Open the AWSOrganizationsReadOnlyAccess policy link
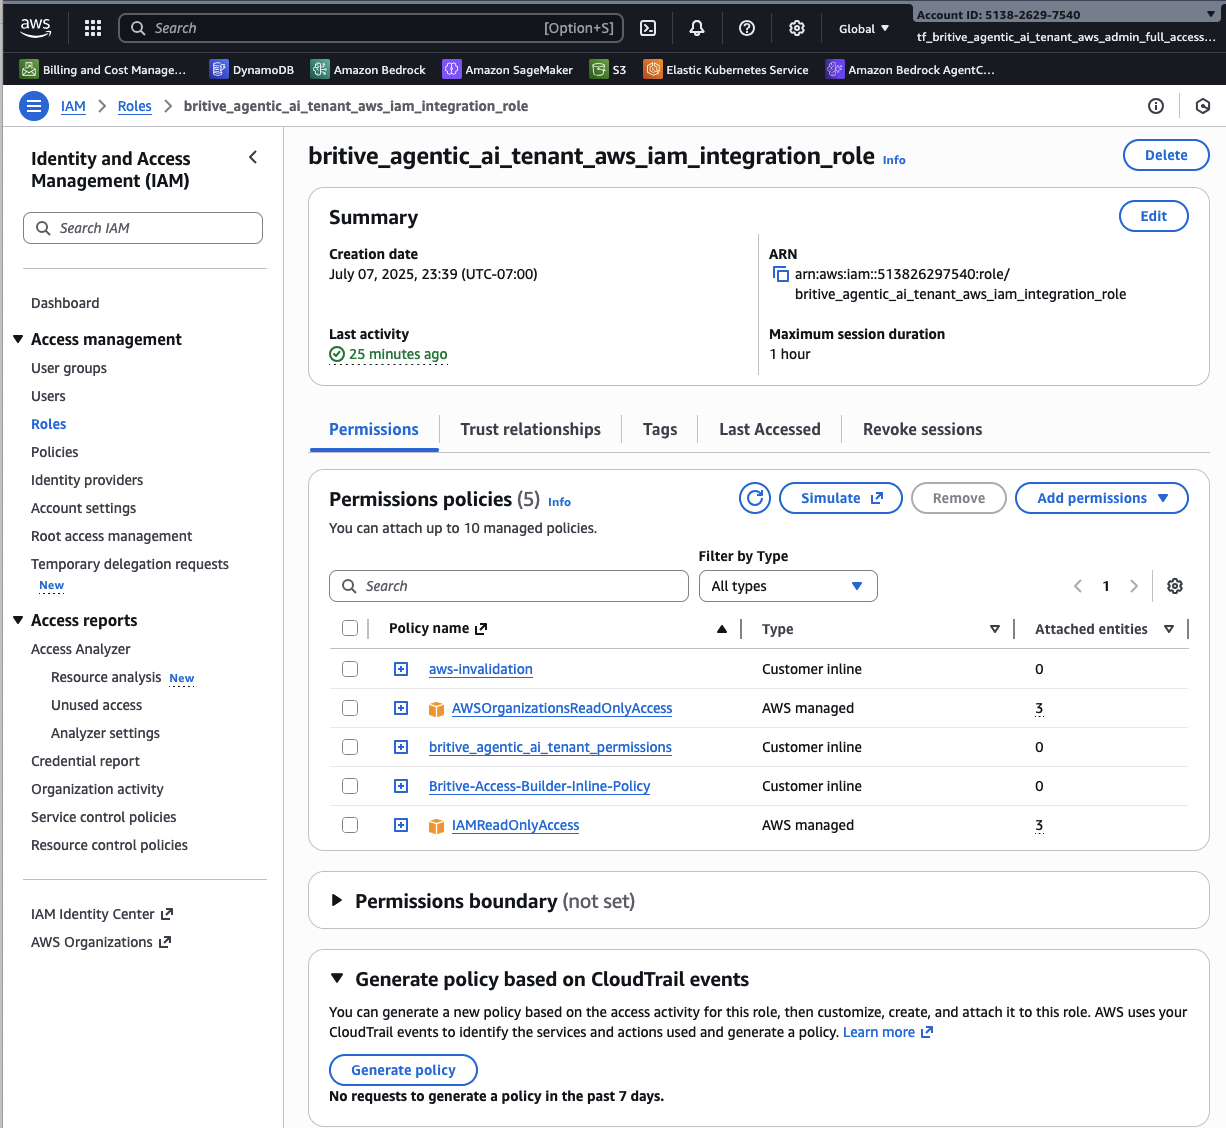This screenshot has height=1128, width=1226. (x=561, y=708)
